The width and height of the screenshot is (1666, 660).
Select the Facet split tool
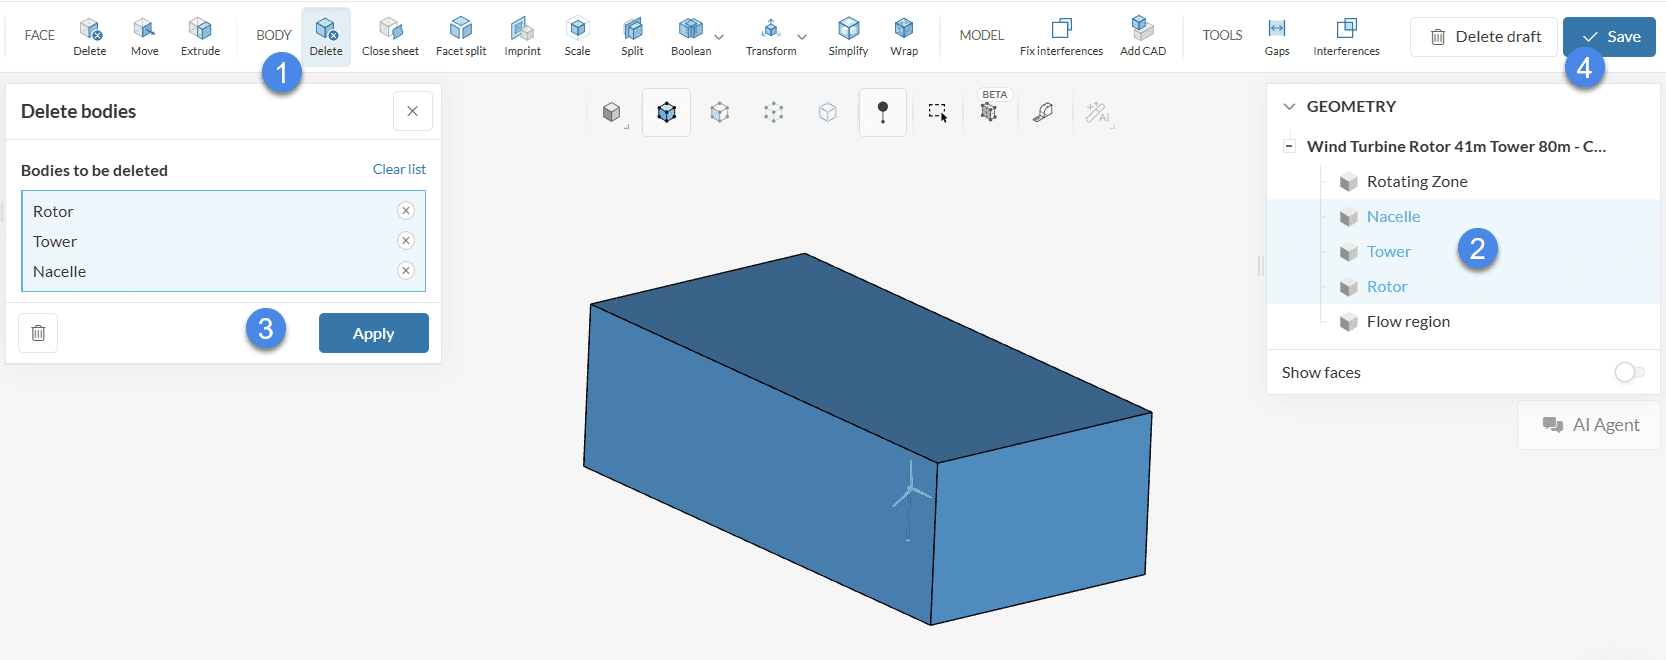coord(461,37)
